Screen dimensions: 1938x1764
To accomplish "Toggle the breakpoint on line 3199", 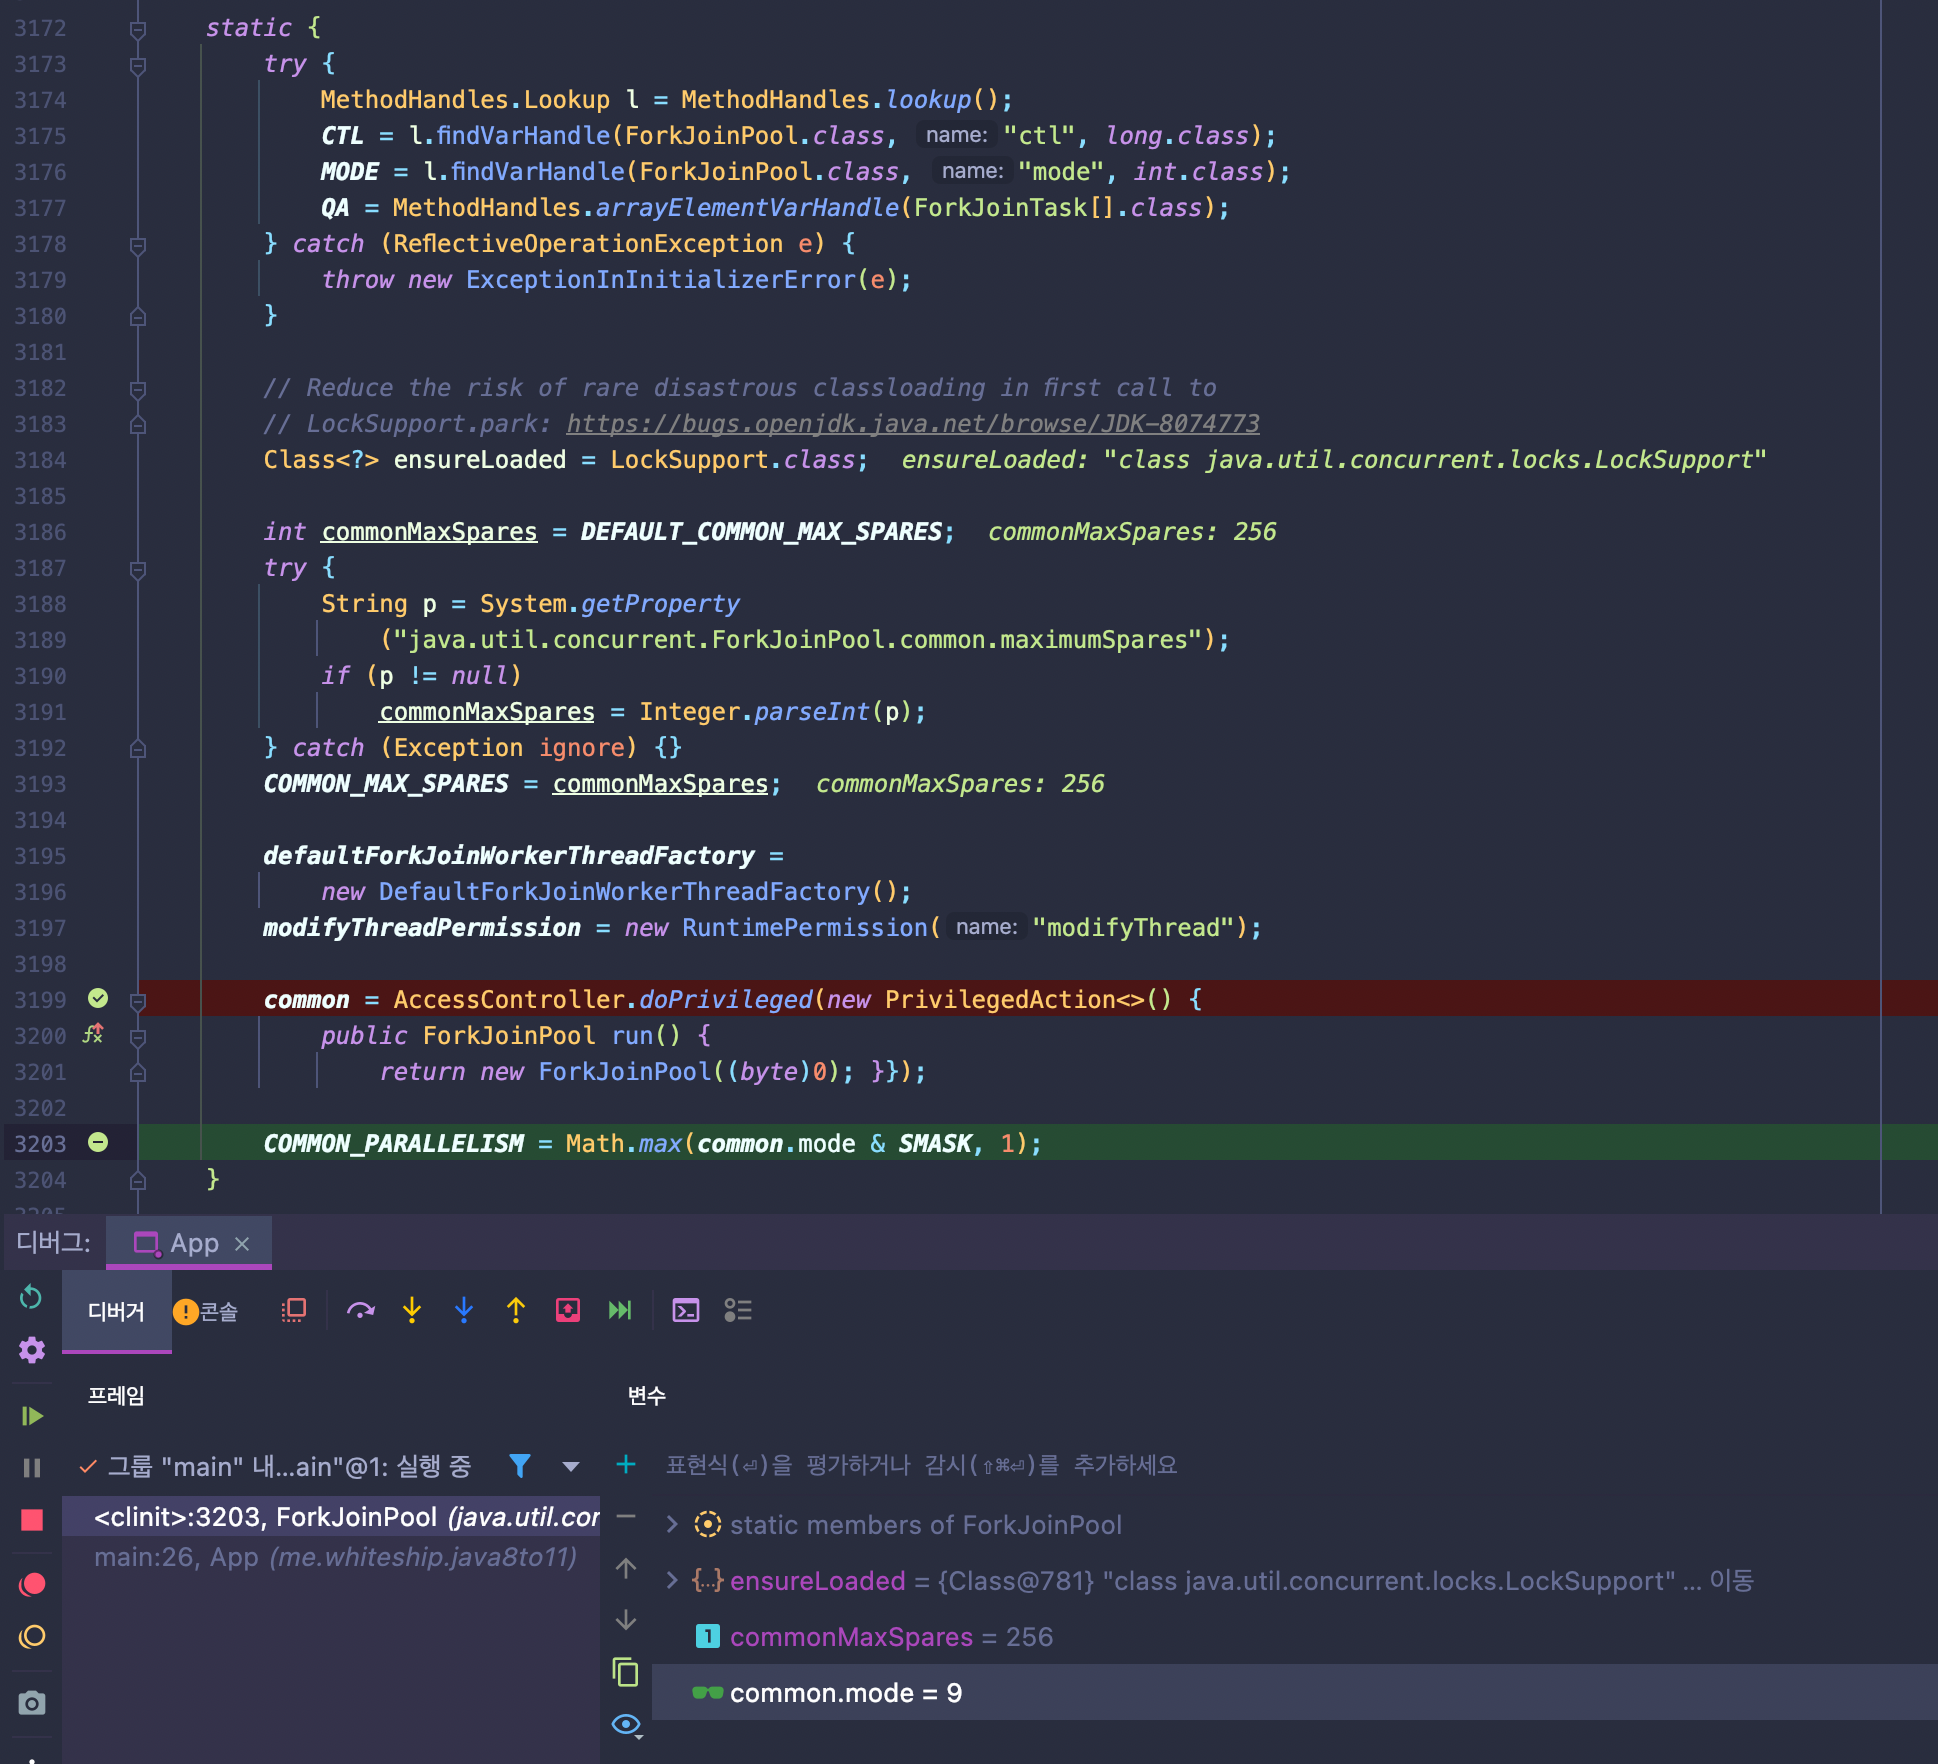I will click(x=98, y=998).
